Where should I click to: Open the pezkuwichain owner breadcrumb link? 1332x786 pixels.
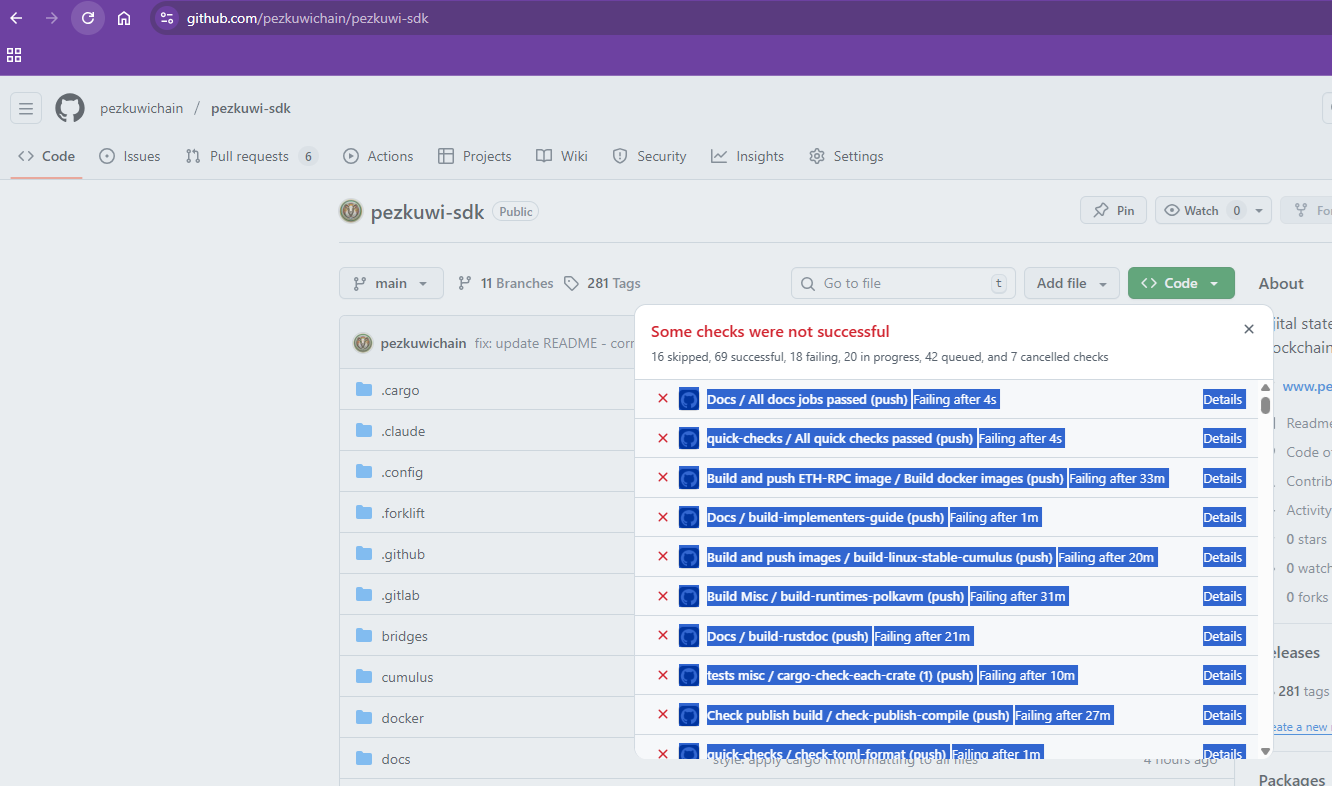tap(141, 108)
